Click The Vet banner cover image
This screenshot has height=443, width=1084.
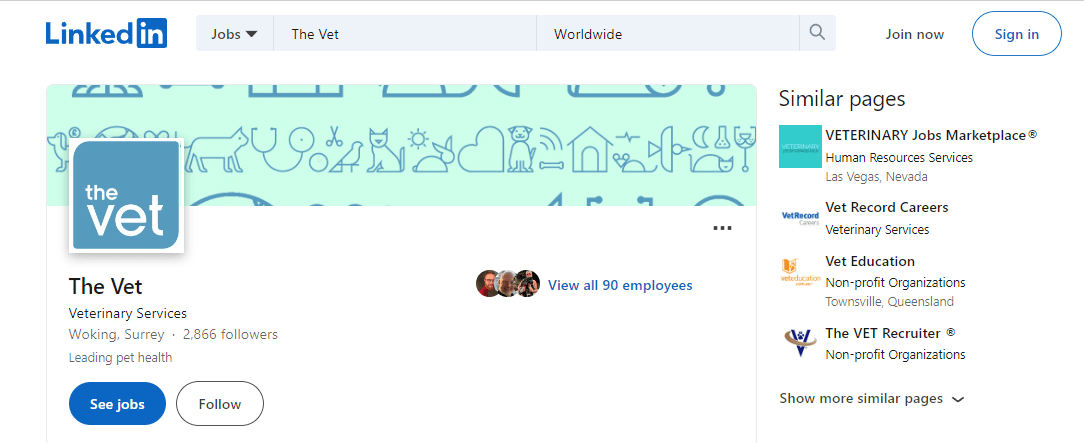click(x=401, y=145)
